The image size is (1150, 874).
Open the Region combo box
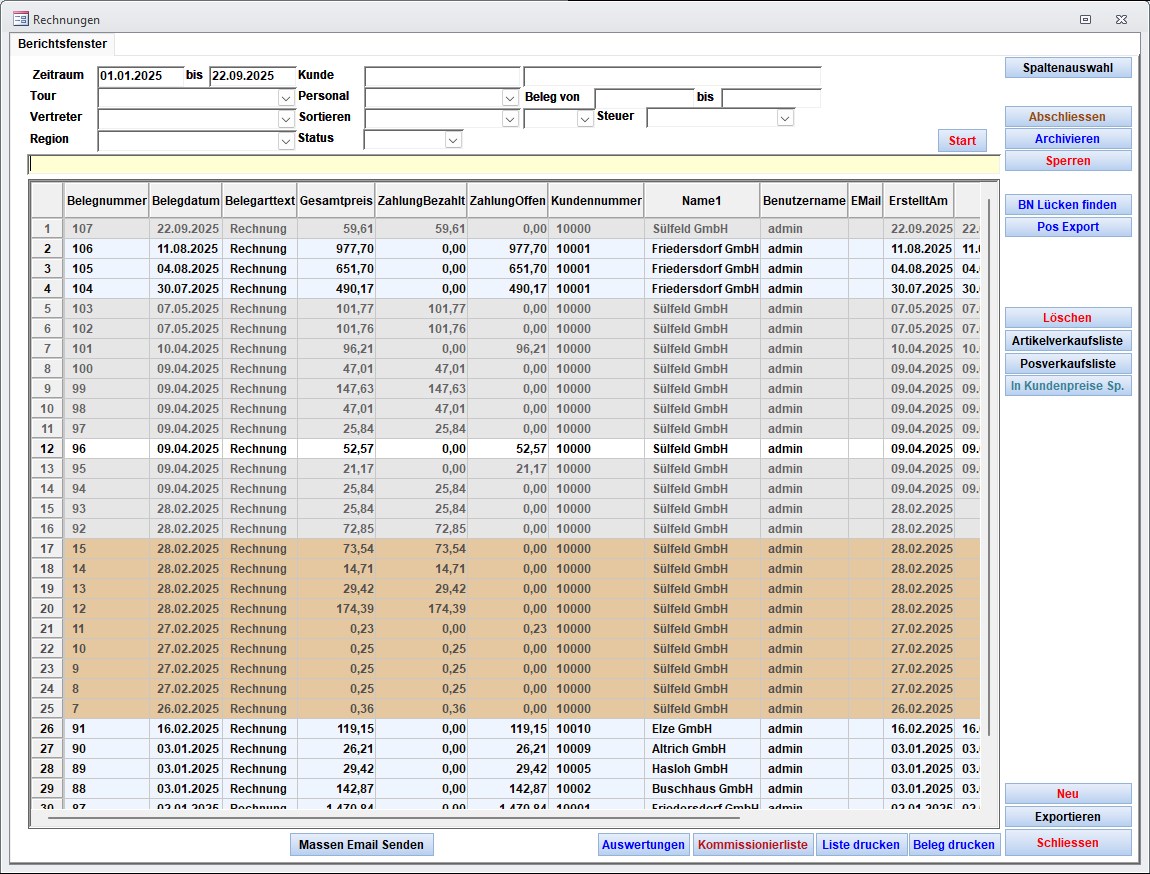click(285, 141)
